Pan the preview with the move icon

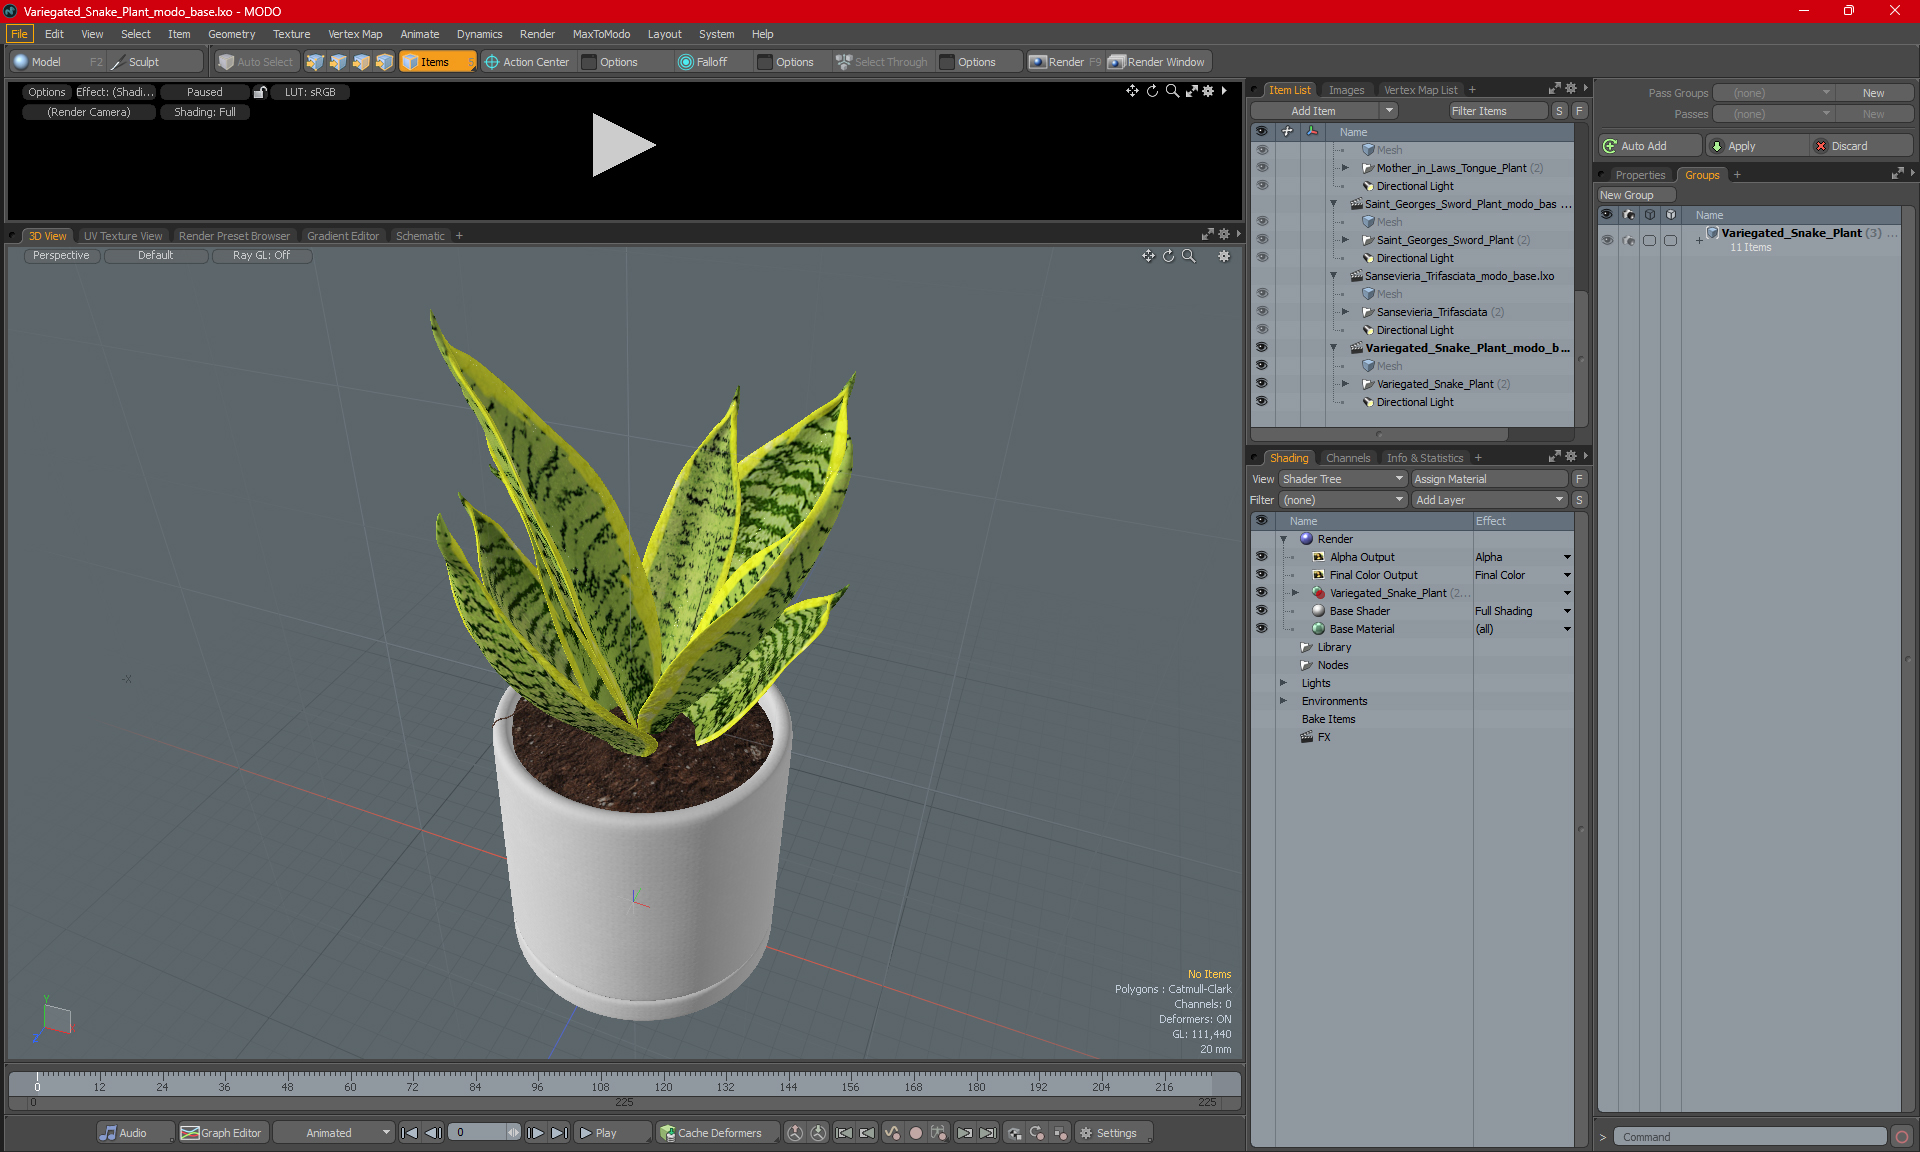(x=1132, y=91)
